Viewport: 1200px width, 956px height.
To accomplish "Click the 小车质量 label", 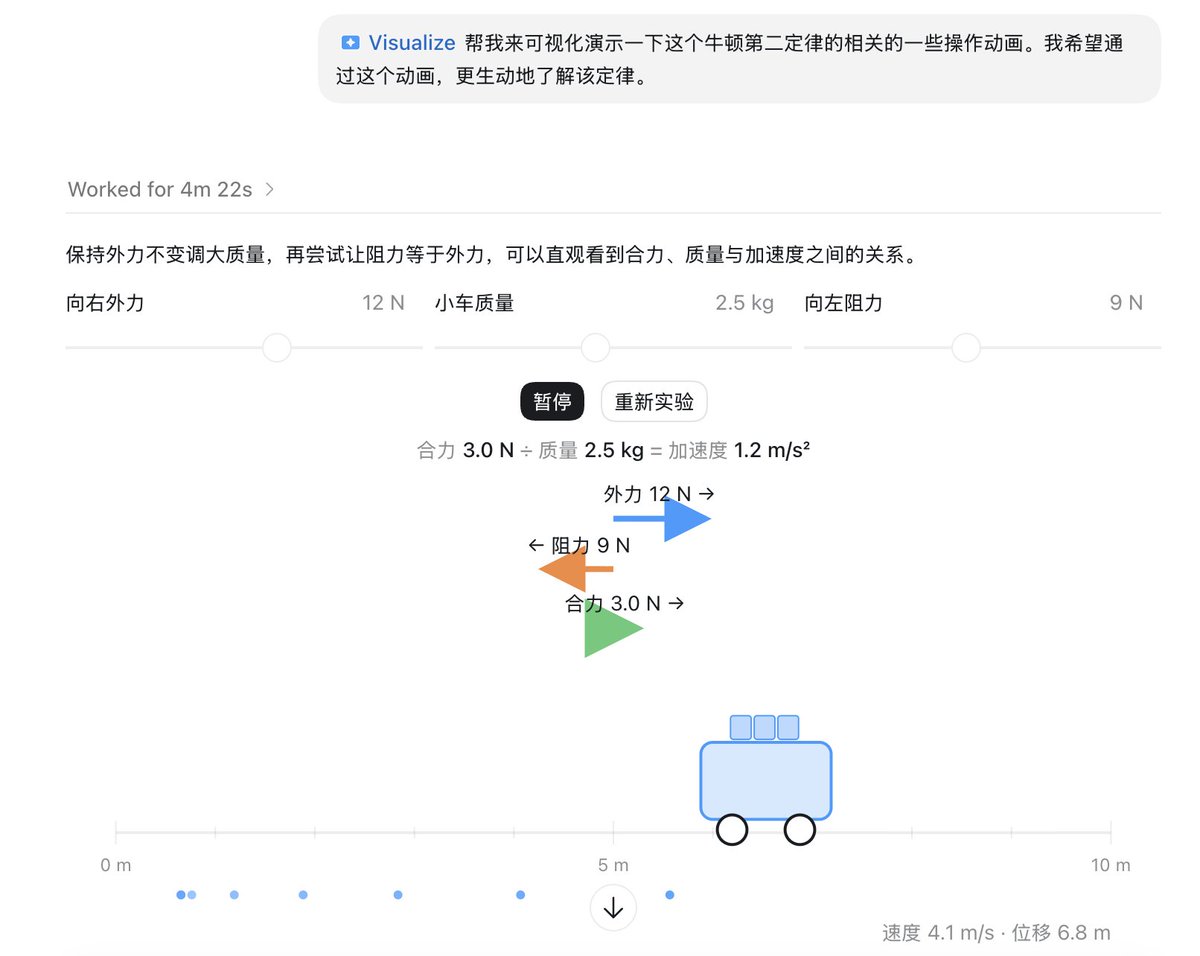I will [474, 303].
